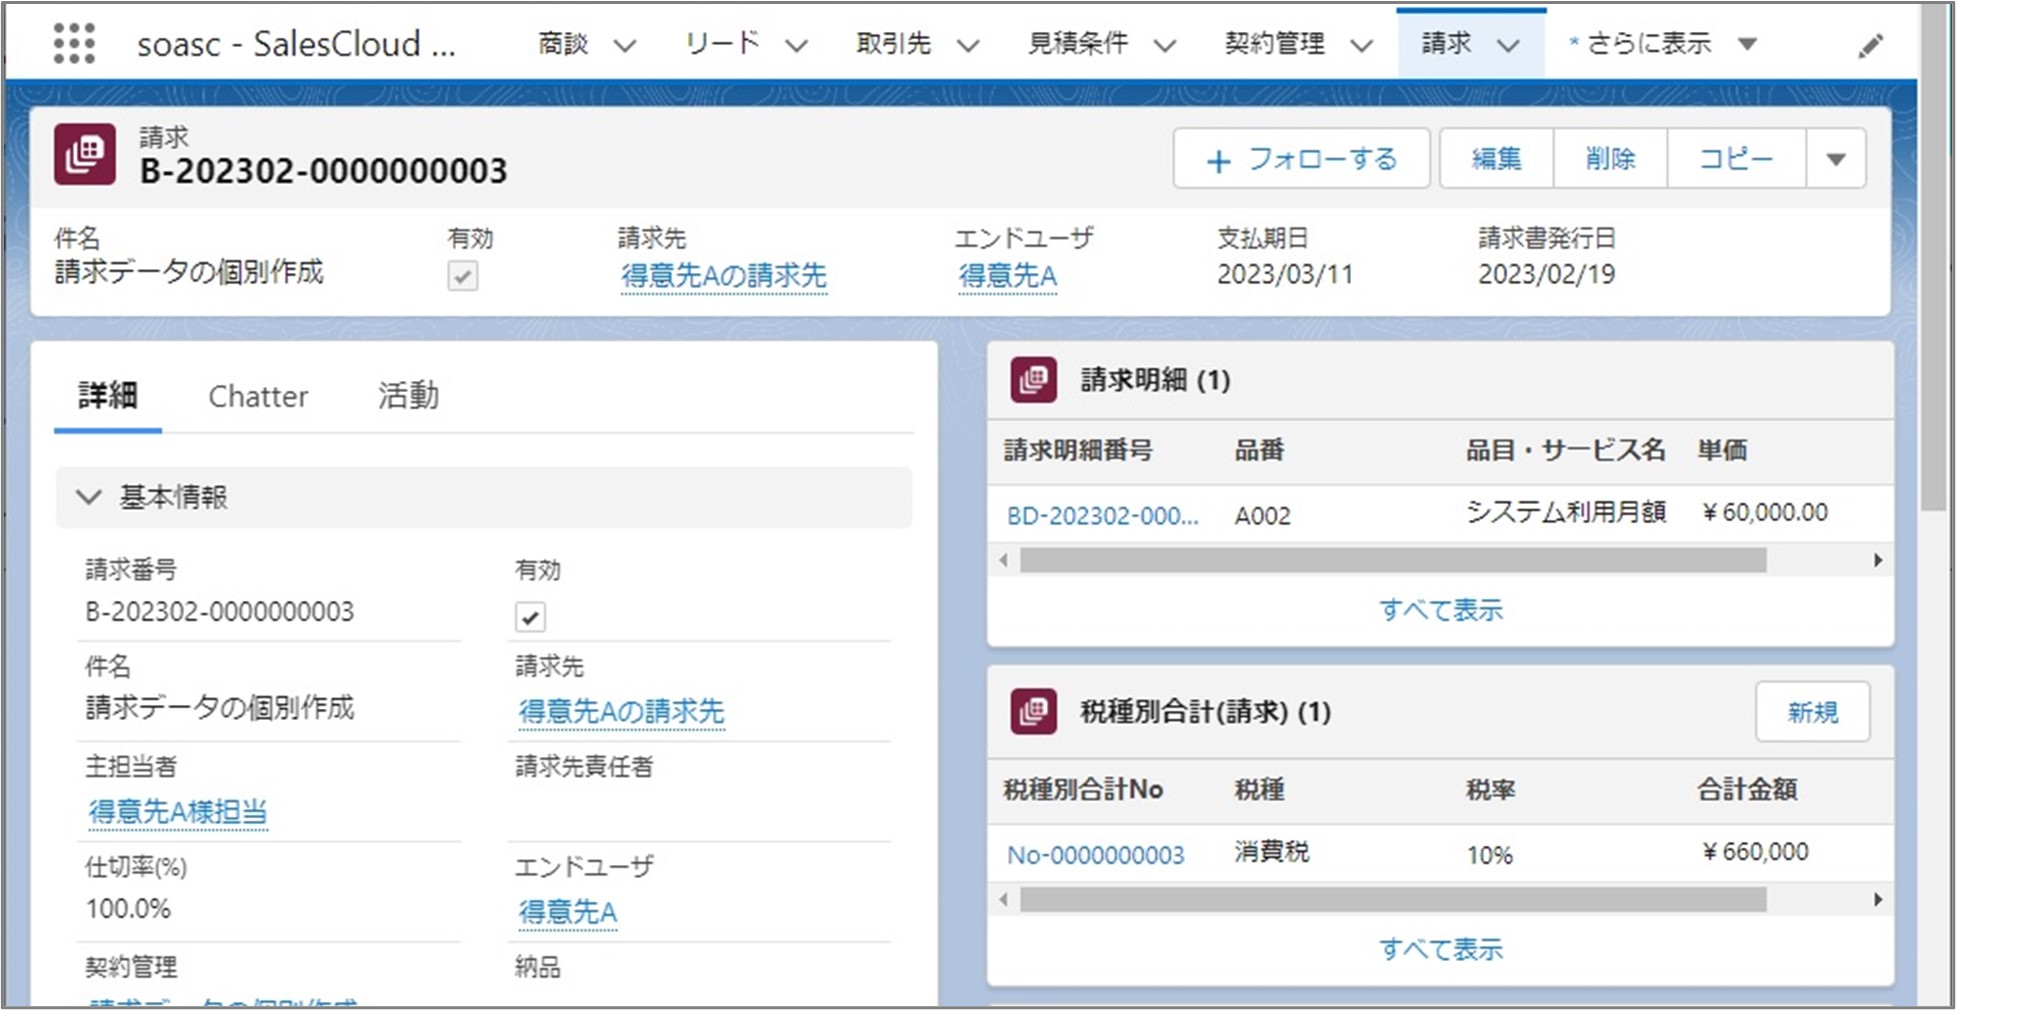This screenshot has height=1015, width=2027.
Task: Click 仕切率 value 100.0%
Action: click(128, 909)
